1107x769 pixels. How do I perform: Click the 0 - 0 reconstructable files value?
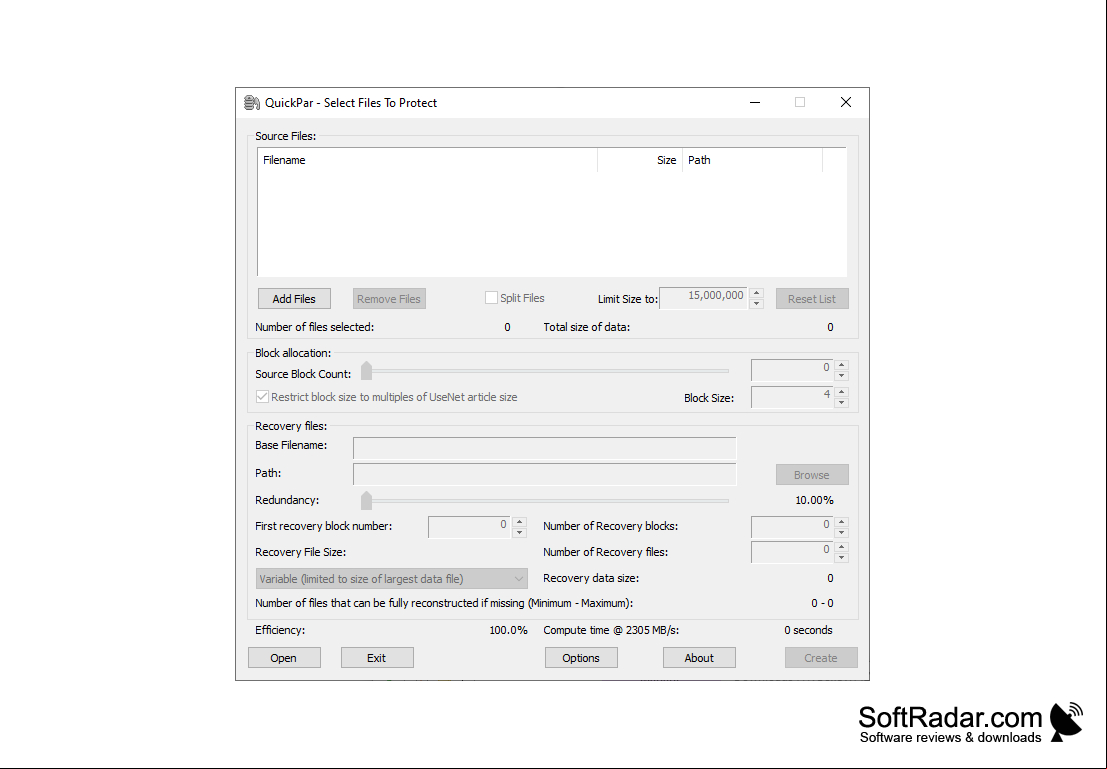(822, 603)
